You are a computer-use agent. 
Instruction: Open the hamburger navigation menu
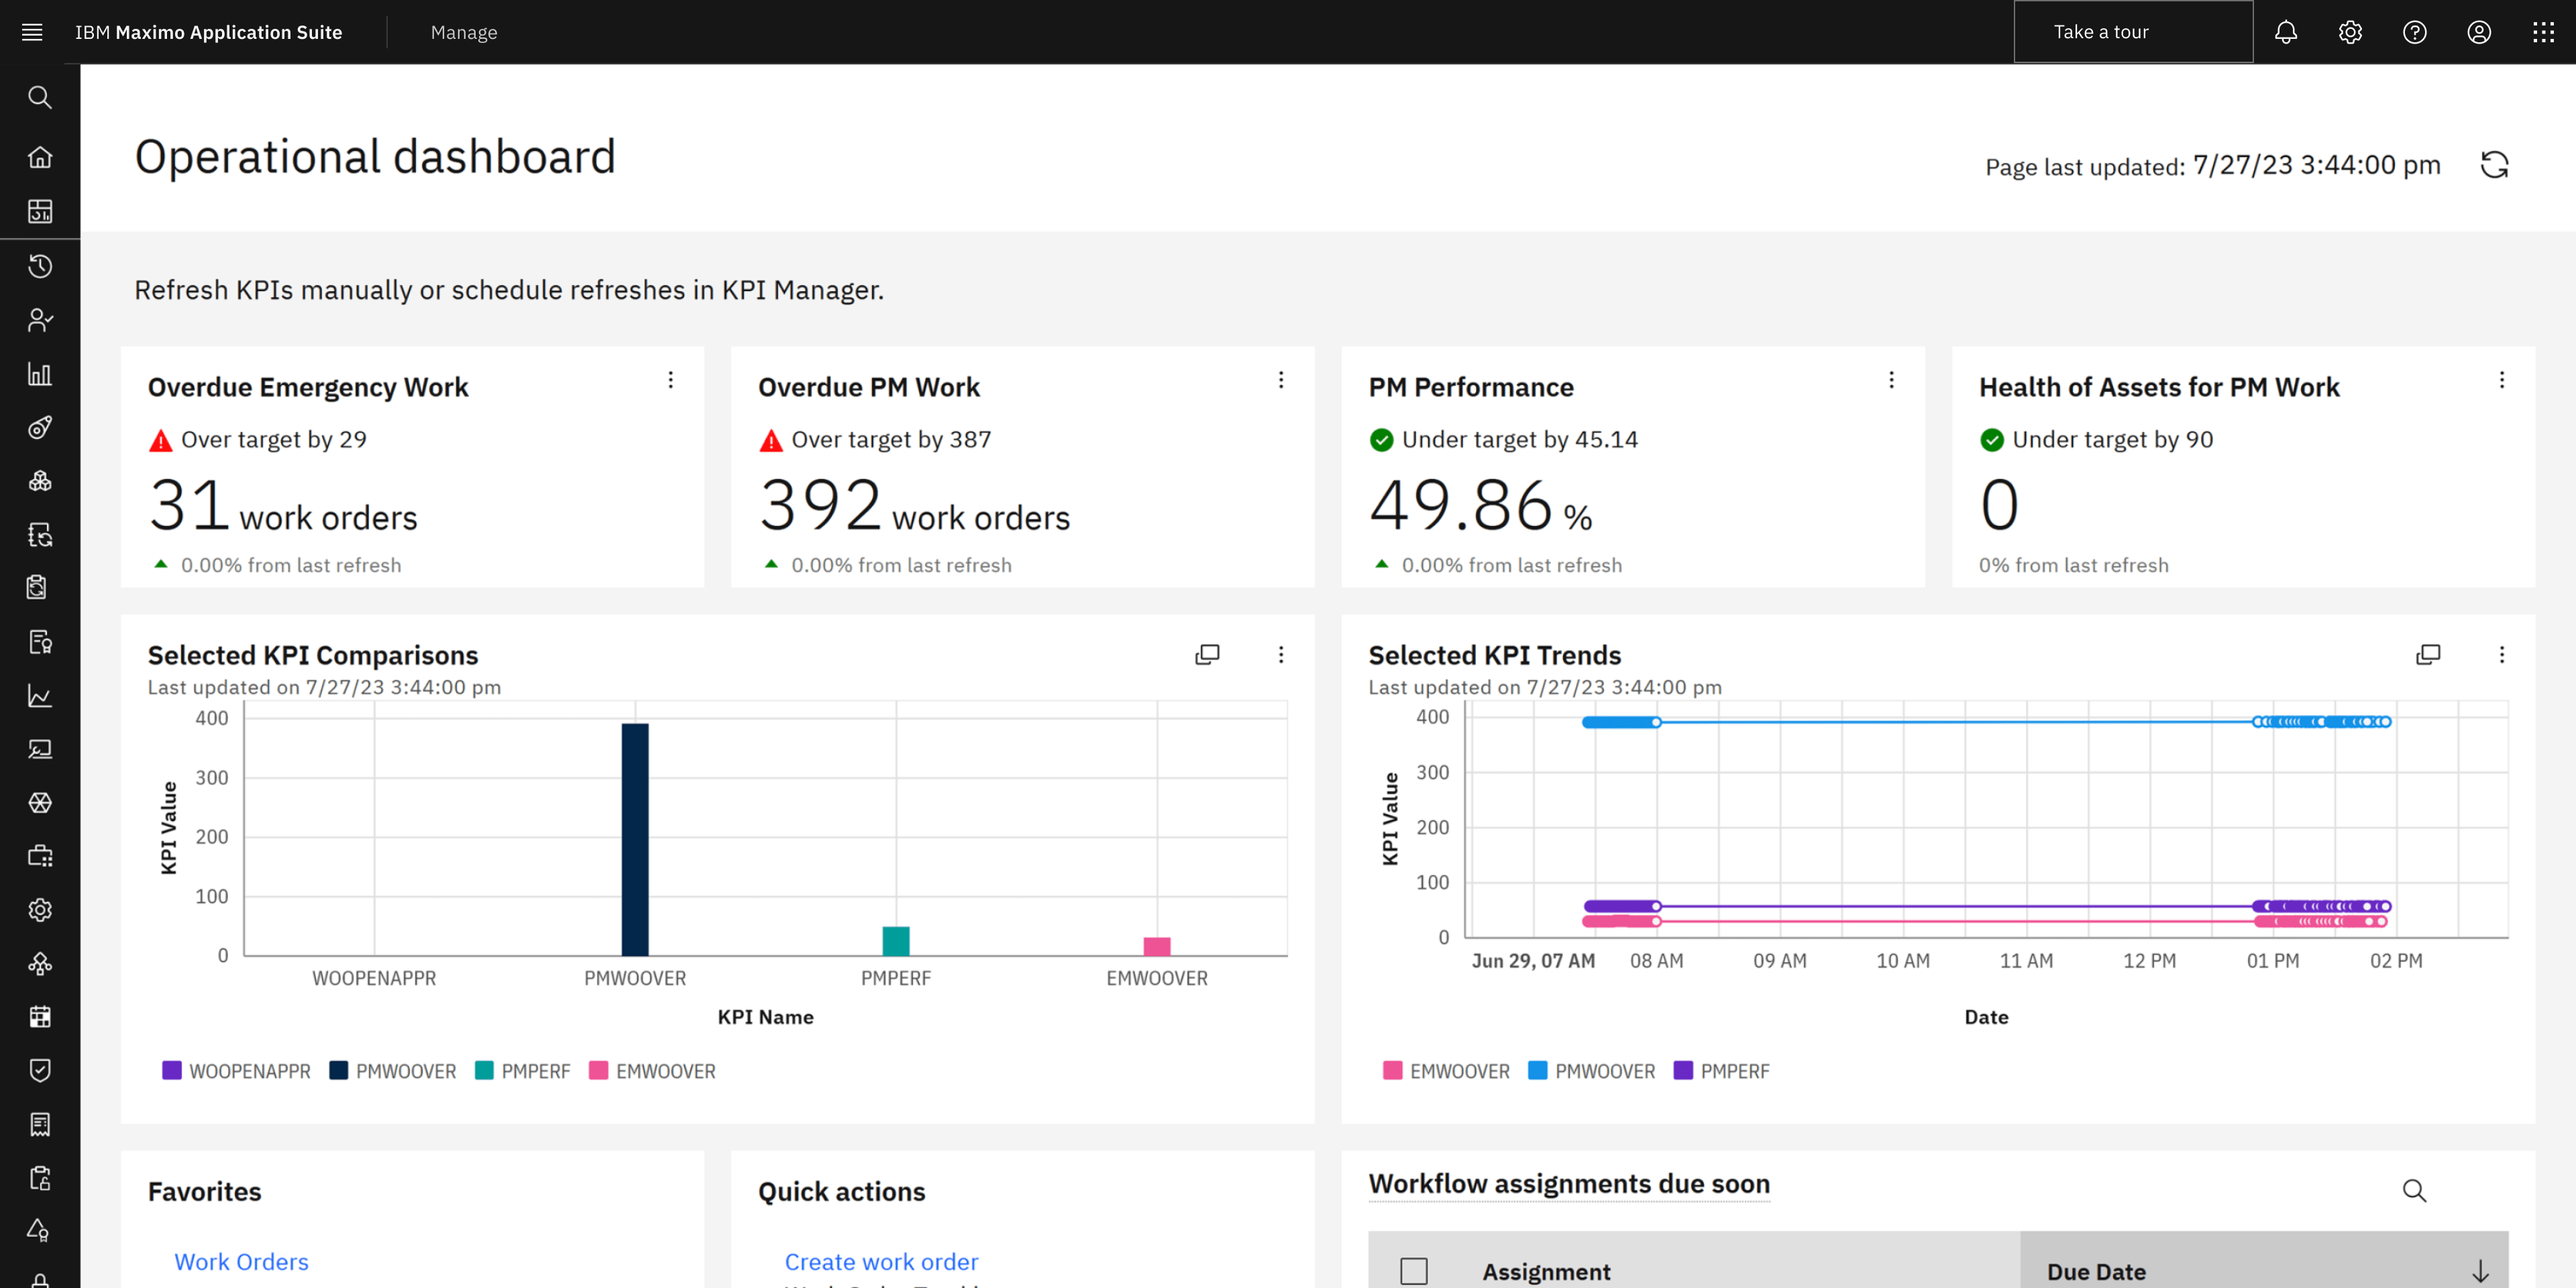[x=32, y=32]
